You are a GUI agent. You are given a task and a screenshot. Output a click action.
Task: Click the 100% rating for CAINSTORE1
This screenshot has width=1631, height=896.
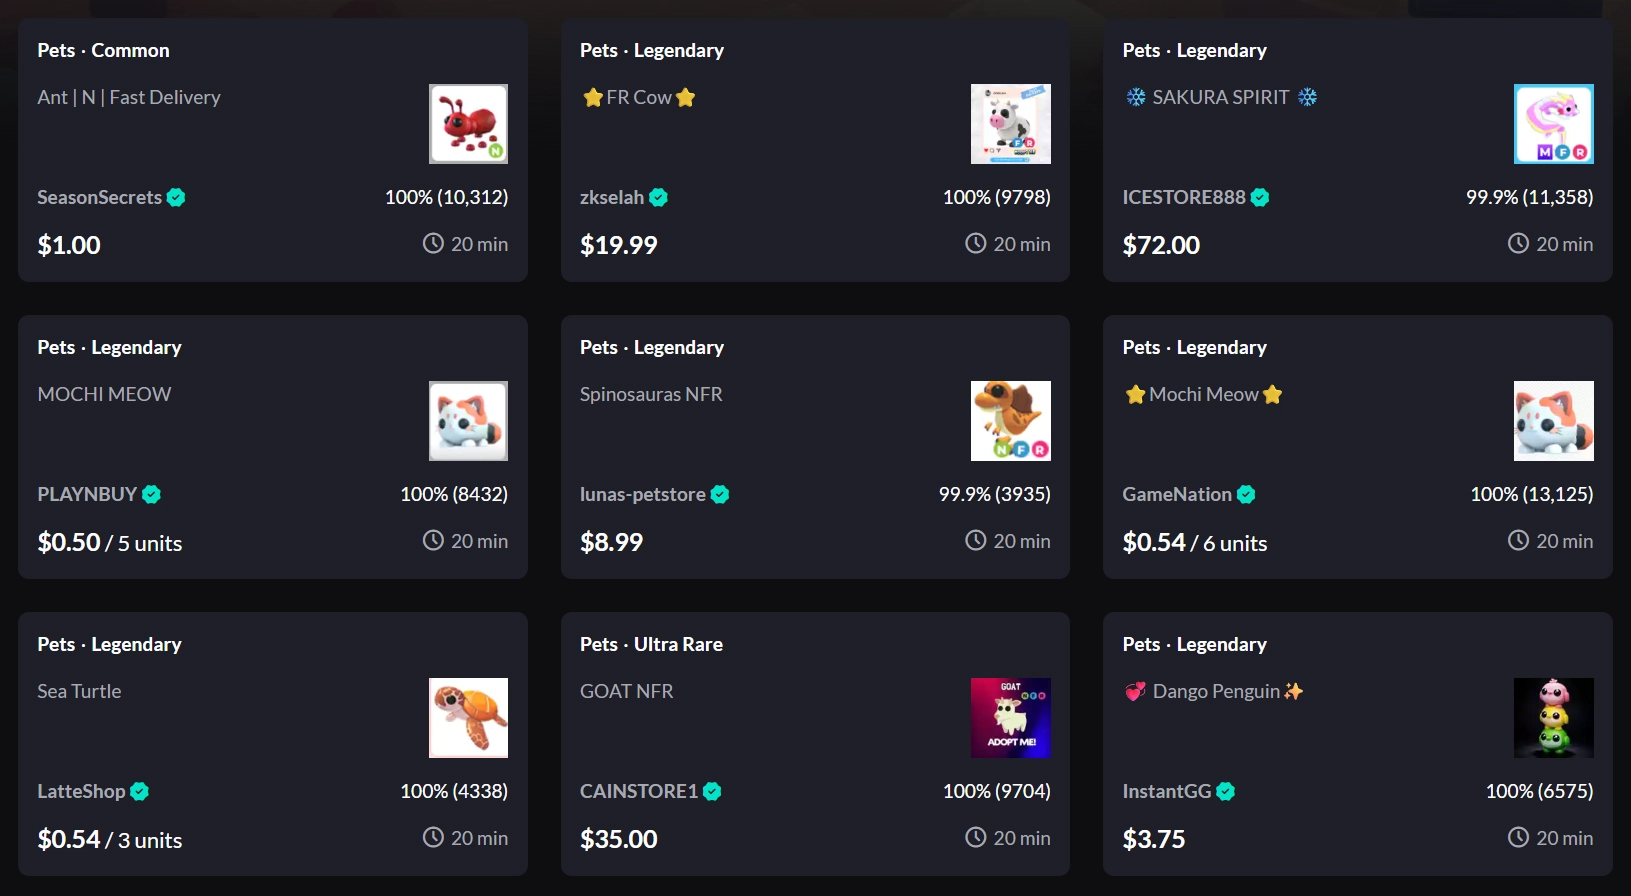[x=997, y=791]
